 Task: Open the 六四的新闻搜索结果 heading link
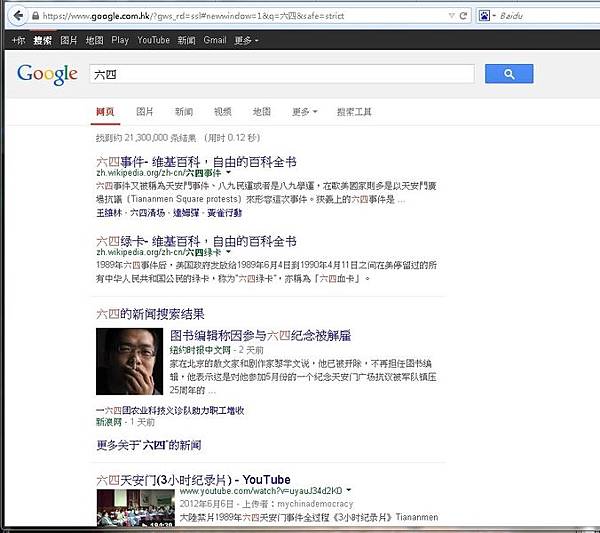pos(150,314)
